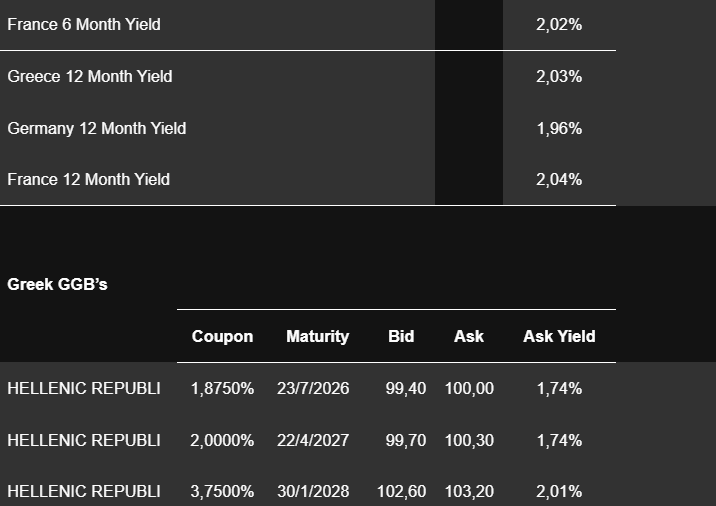Select the Greece 12 Month Yield row label
Image resolution: width=716 pixels, height=506 pixels.
point(90,76)
